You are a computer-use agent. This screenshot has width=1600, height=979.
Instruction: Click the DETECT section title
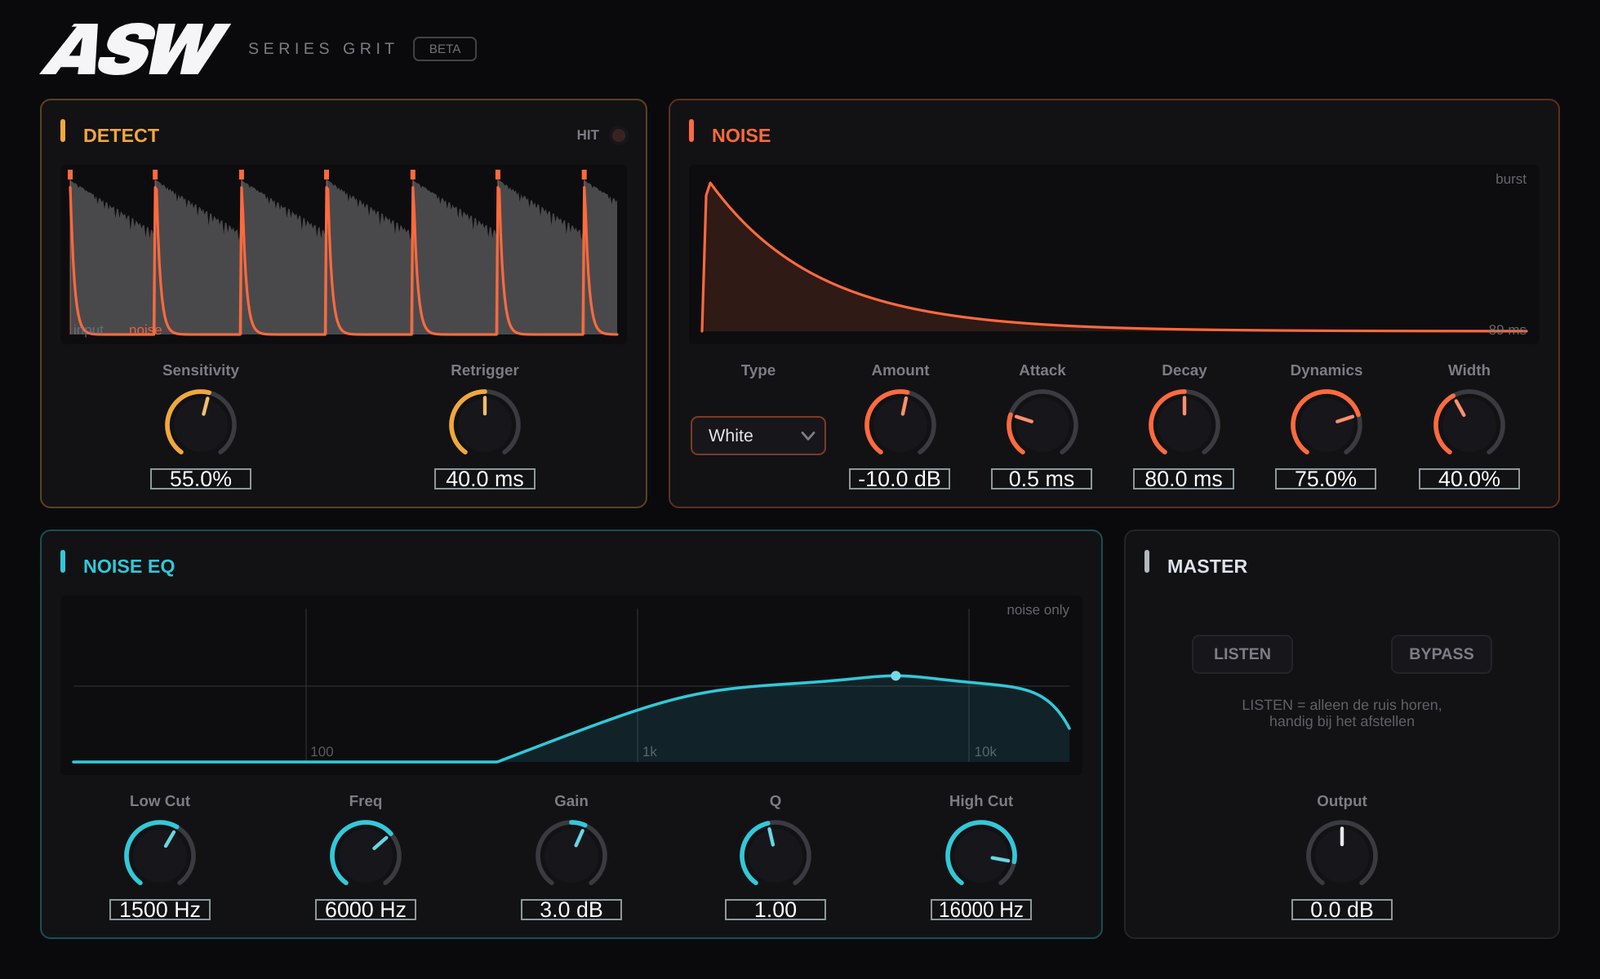[121, 136]
